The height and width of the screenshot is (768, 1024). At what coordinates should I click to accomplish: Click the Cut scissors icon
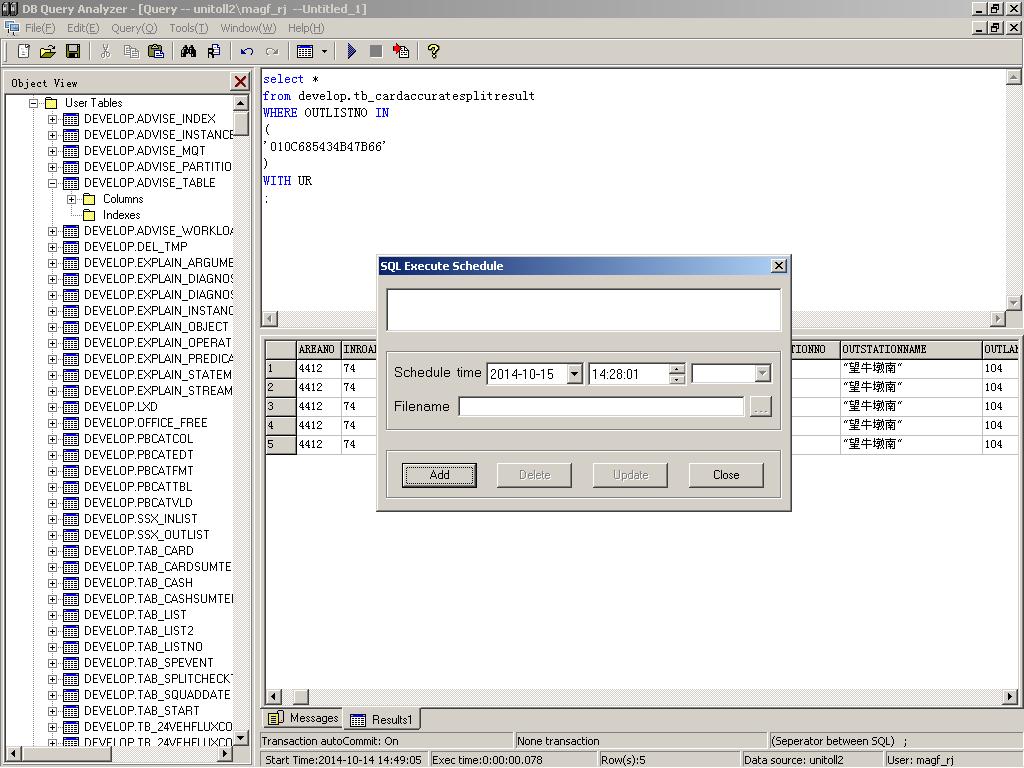tap(105, 51)
